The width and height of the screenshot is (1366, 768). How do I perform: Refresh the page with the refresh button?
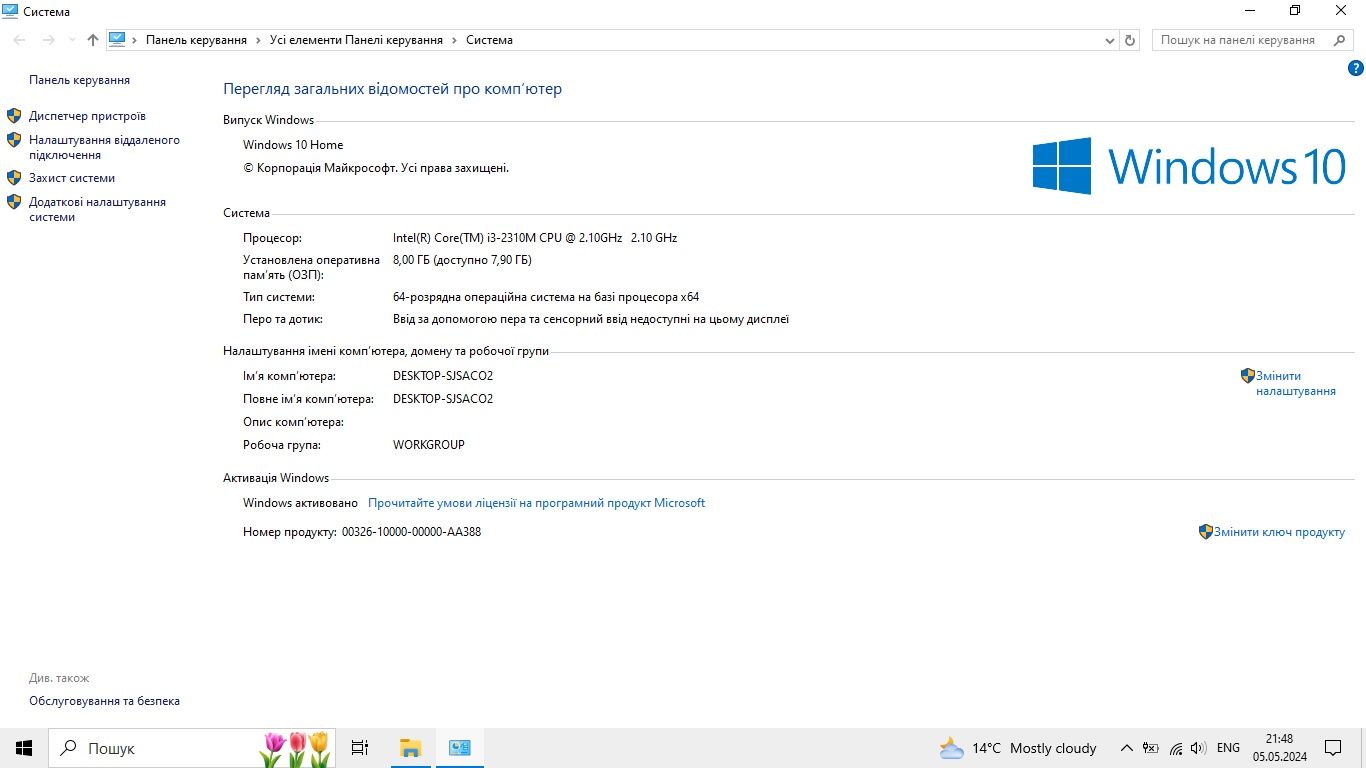coord(1131,40)
